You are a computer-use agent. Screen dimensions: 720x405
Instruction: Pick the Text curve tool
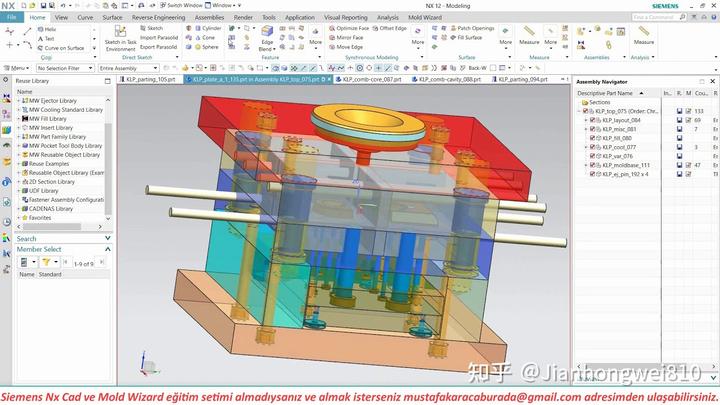coord(46,39)
